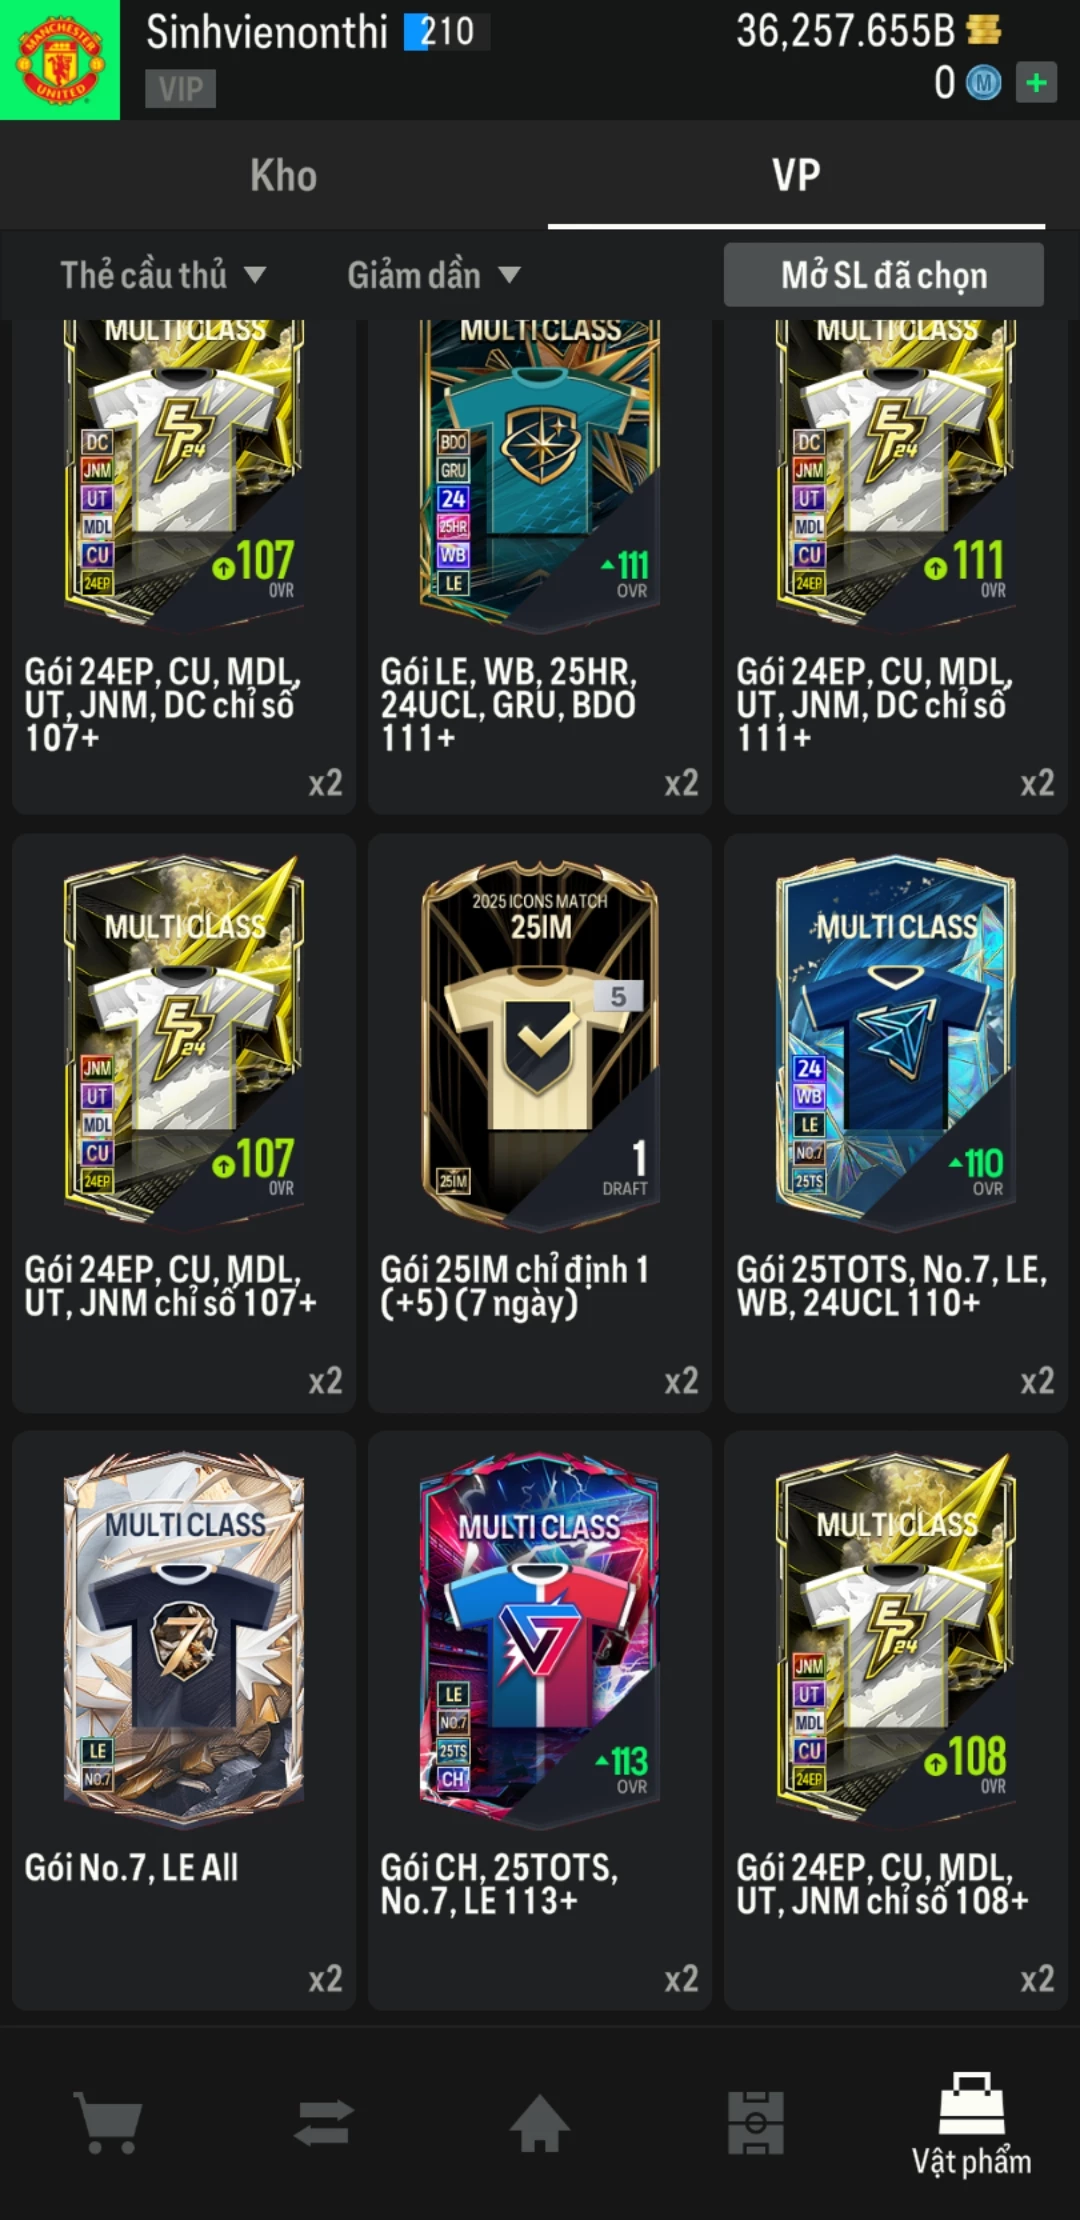Switch to the Kho tab
Screen dimensions: 1080x2220
click(x=284, y=175)
